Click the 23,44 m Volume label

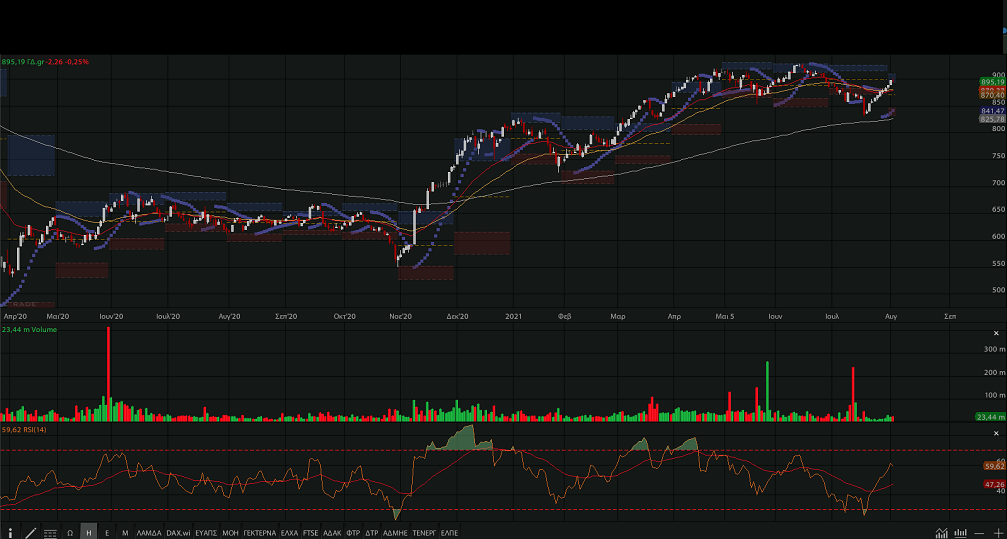point(30,330)
